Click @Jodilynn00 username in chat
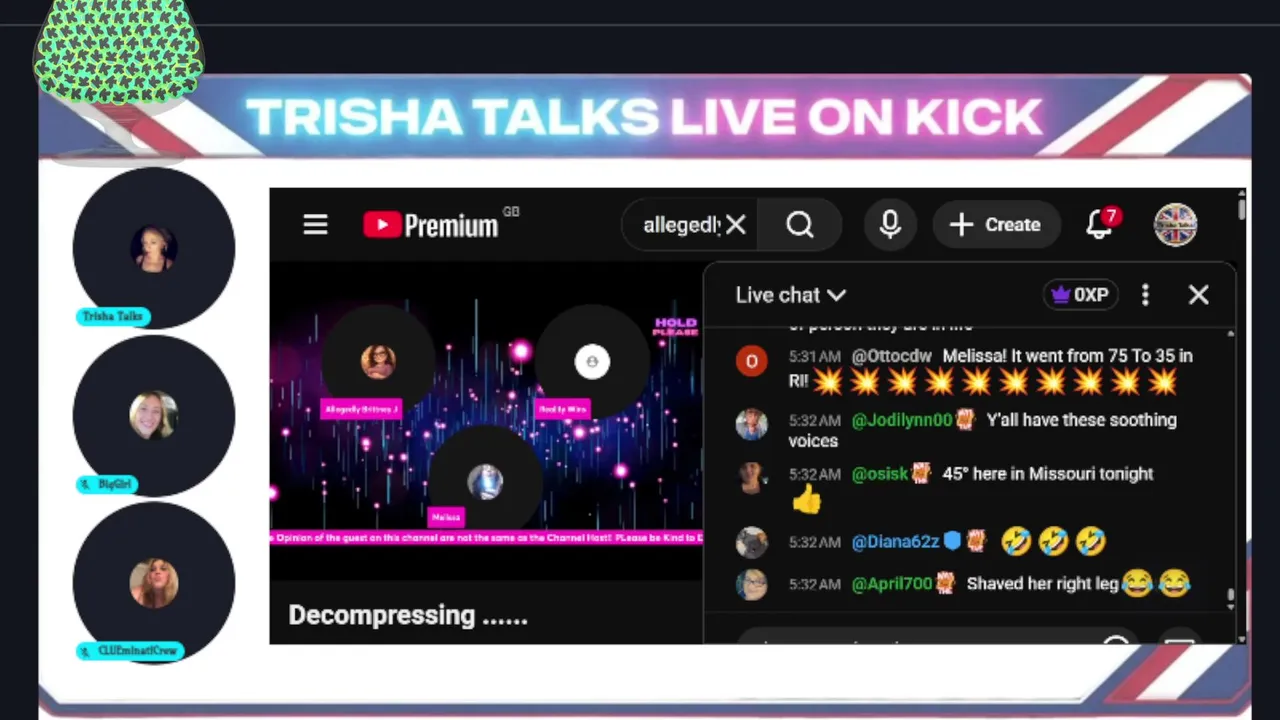The width and height of the screenshot is (1280, 720). 901,420
